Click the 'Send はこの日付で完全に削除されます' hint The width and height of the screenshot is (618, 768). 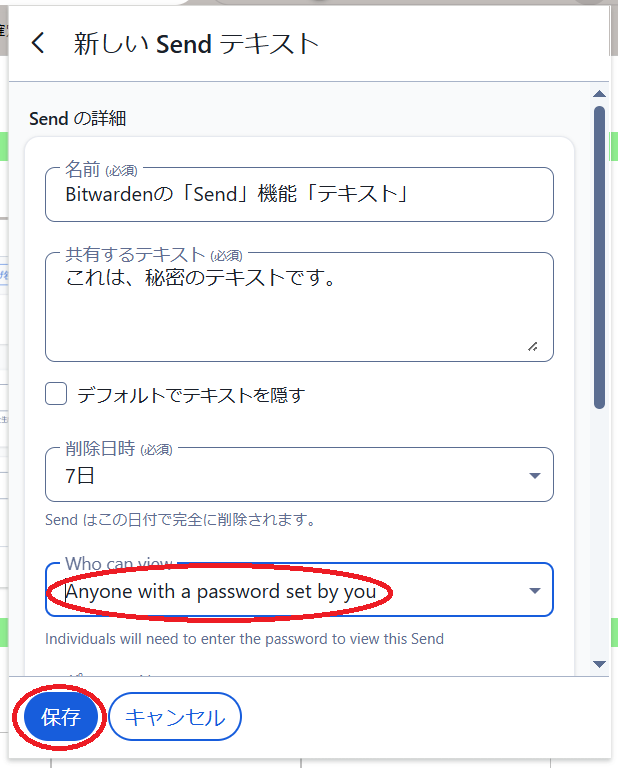(x=181, y=520)
